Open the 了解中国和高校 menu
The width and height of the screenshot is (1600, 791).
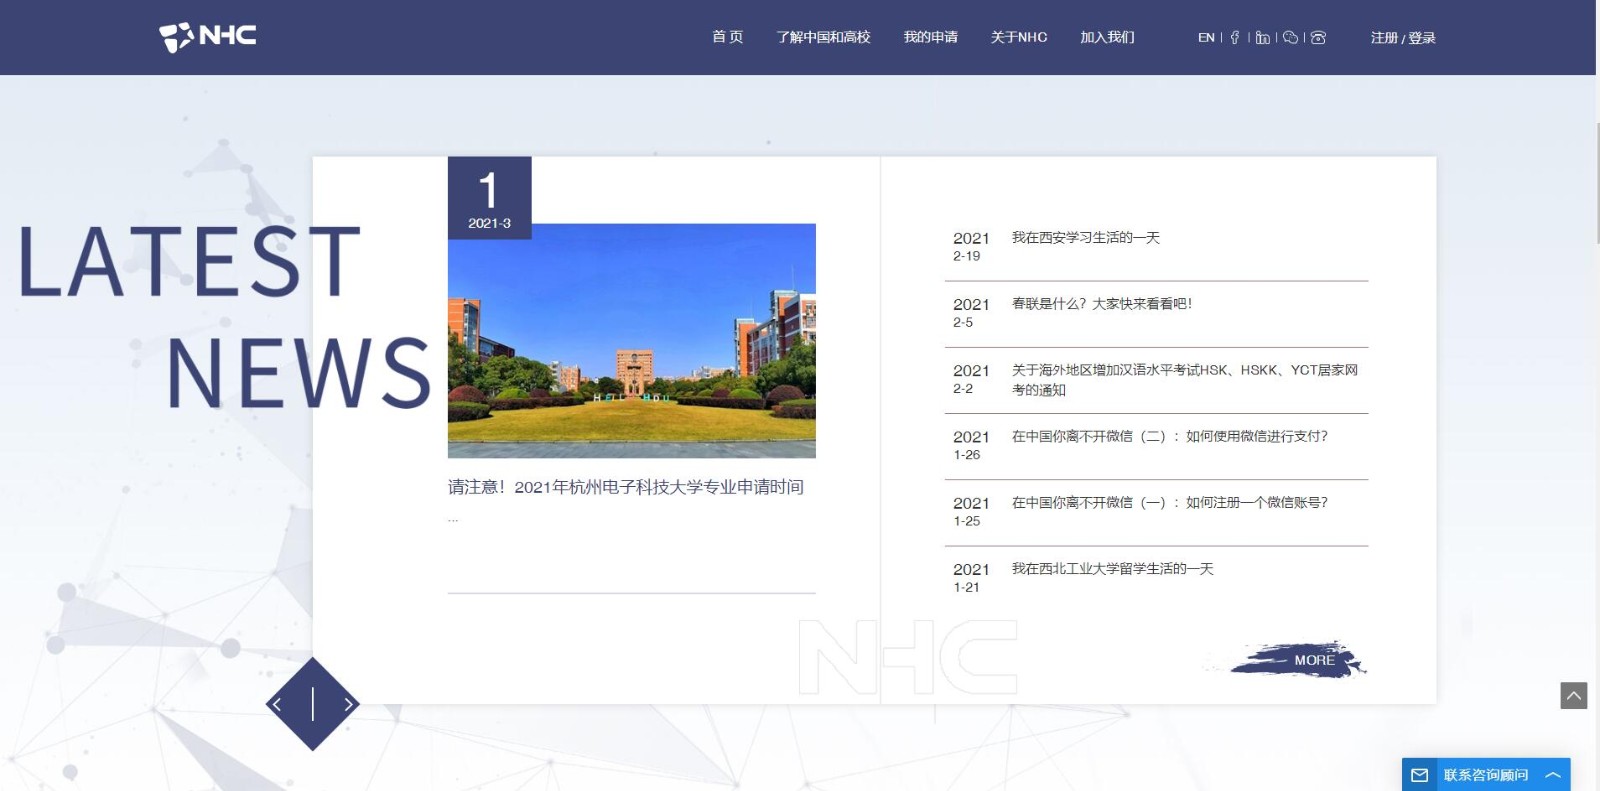(823, 37)
